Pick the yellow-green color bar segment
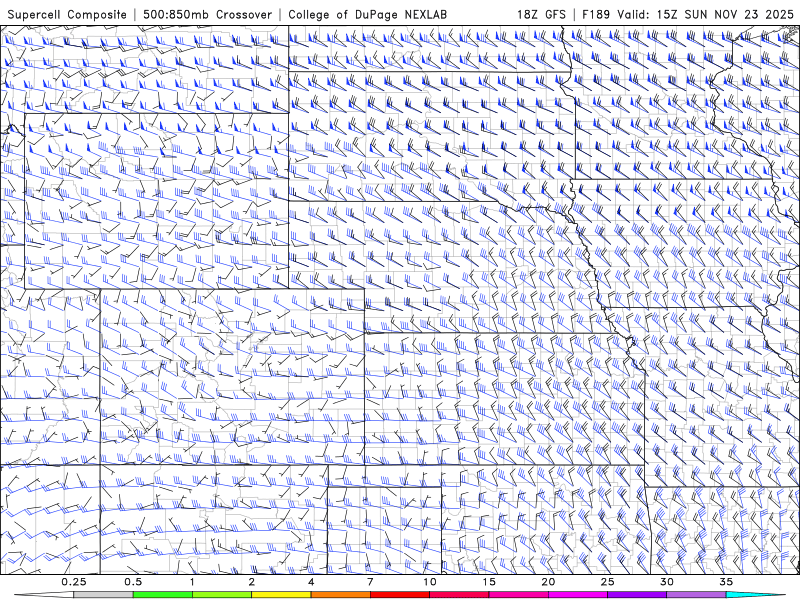800x600 pixels. point(222,595)
